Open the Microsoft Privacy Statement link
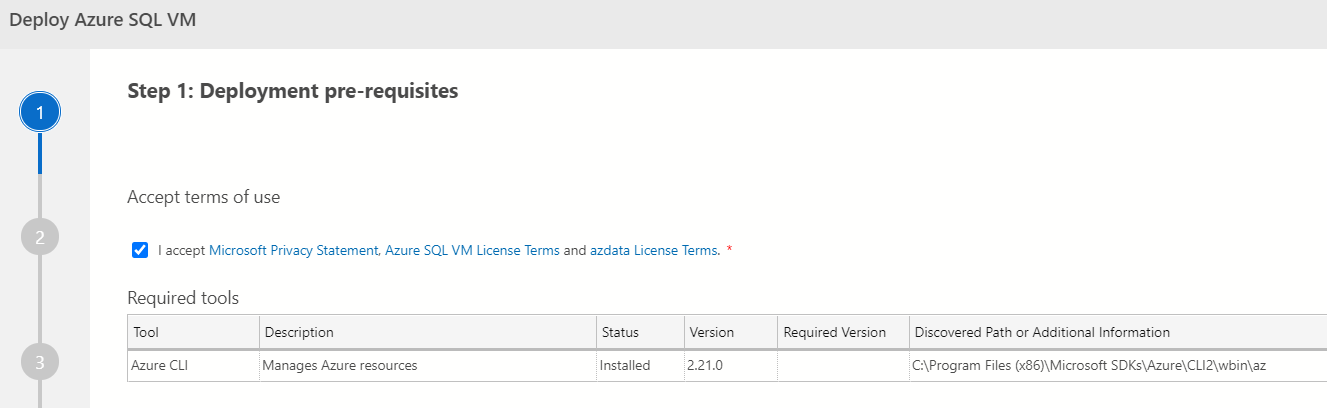Screen dimensions: 1327x408 [x=294, y=251]
